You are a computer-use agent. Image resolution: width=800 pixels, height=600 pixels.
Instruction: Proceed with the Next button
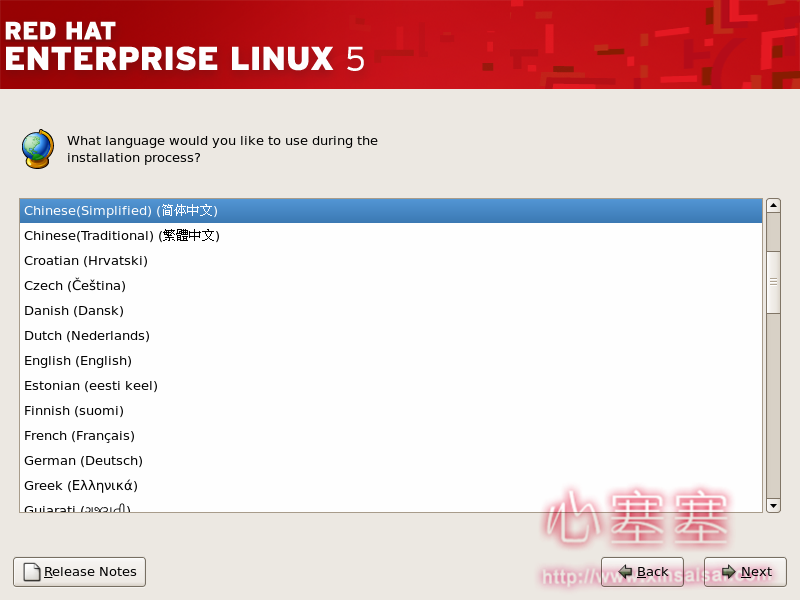click(x=745, y=572)
